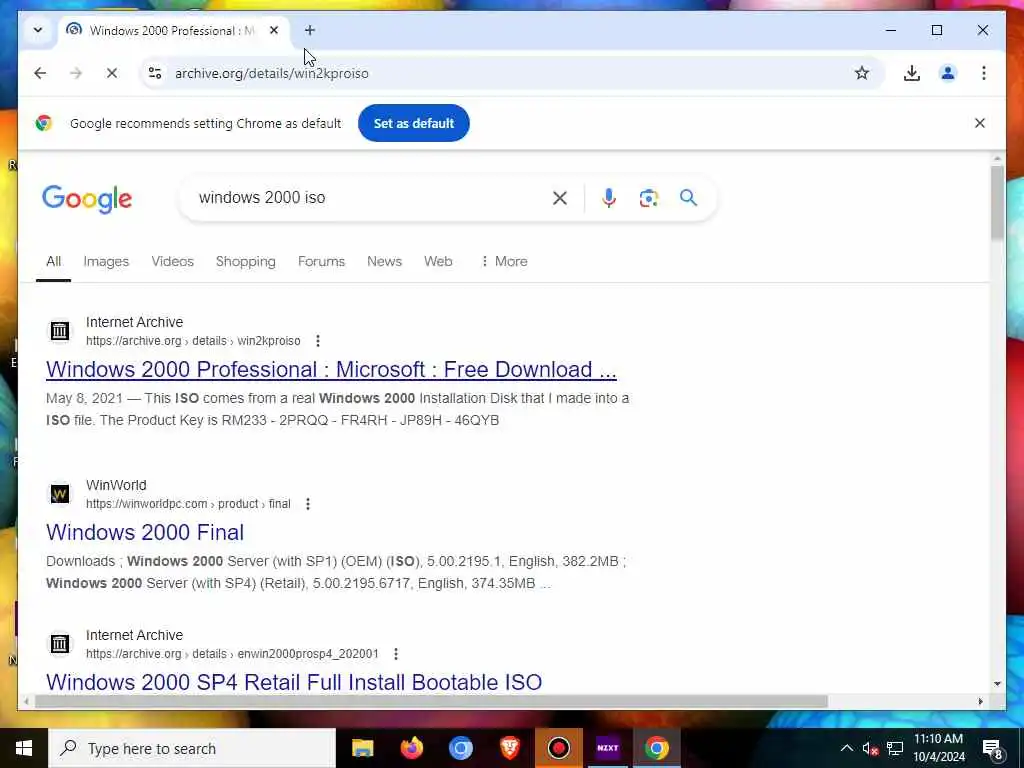Switch to the Videos tab

pyautogui.click(x=172, y=261)
